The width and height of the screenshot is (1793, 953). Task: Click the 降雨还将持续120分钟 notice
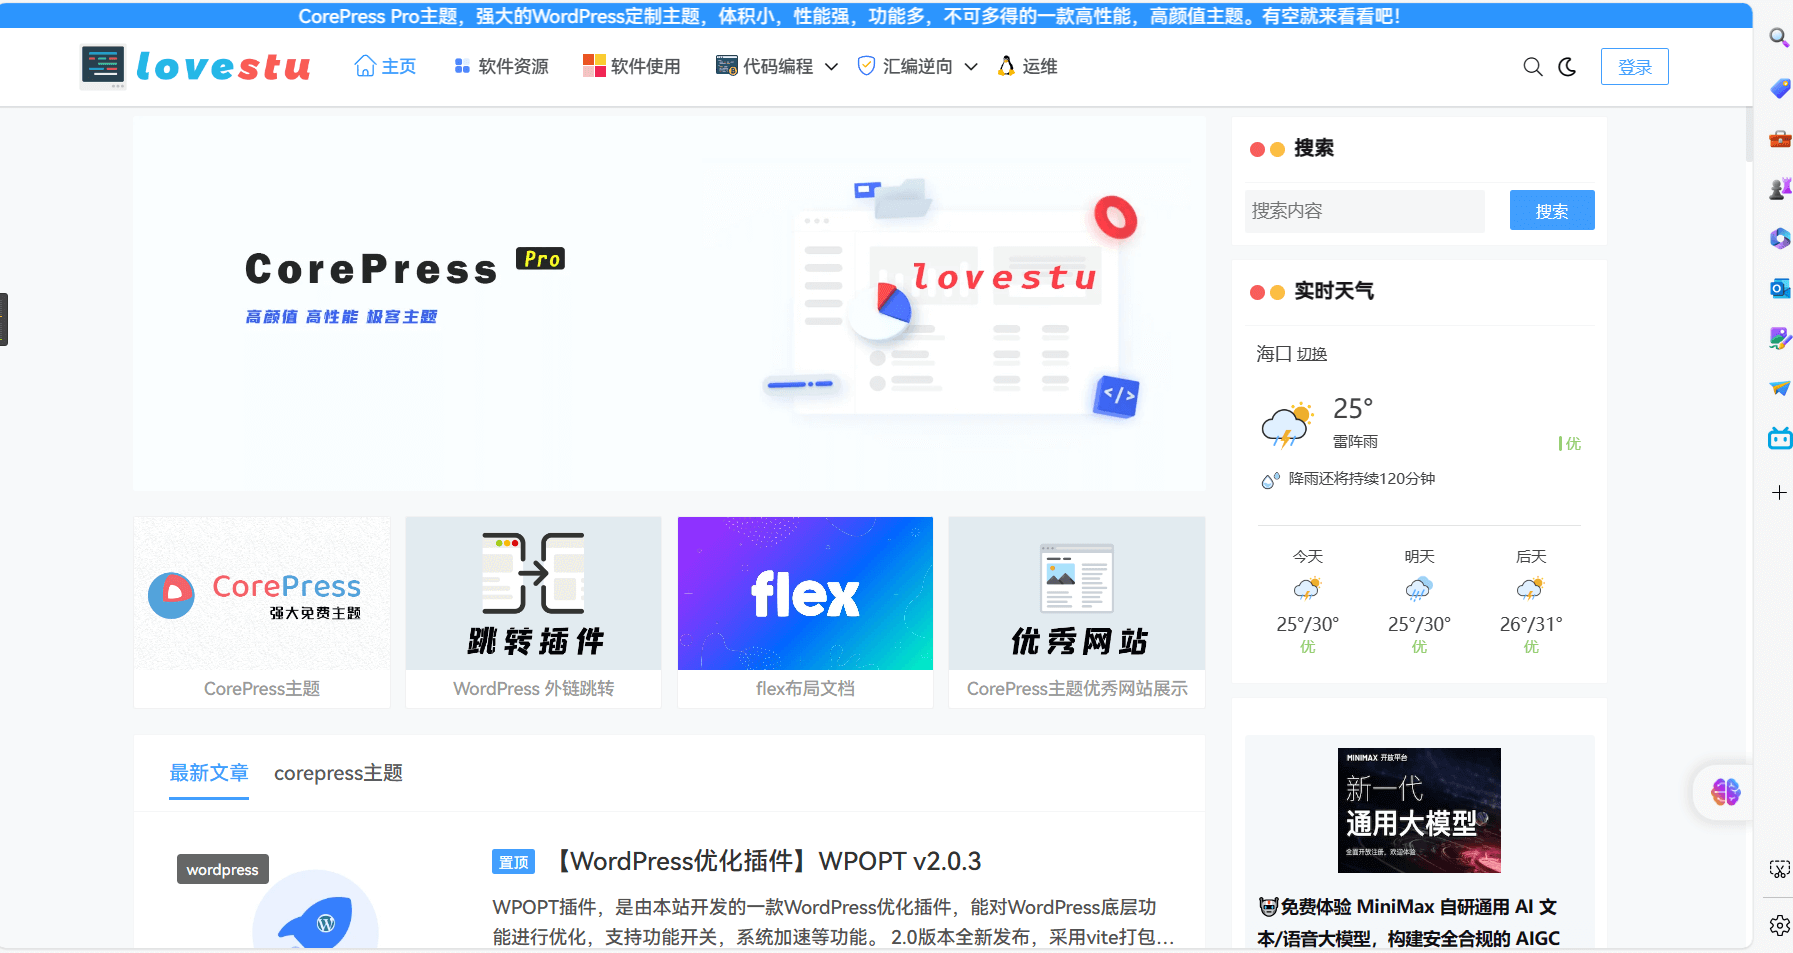click(x=1361, y=479)
